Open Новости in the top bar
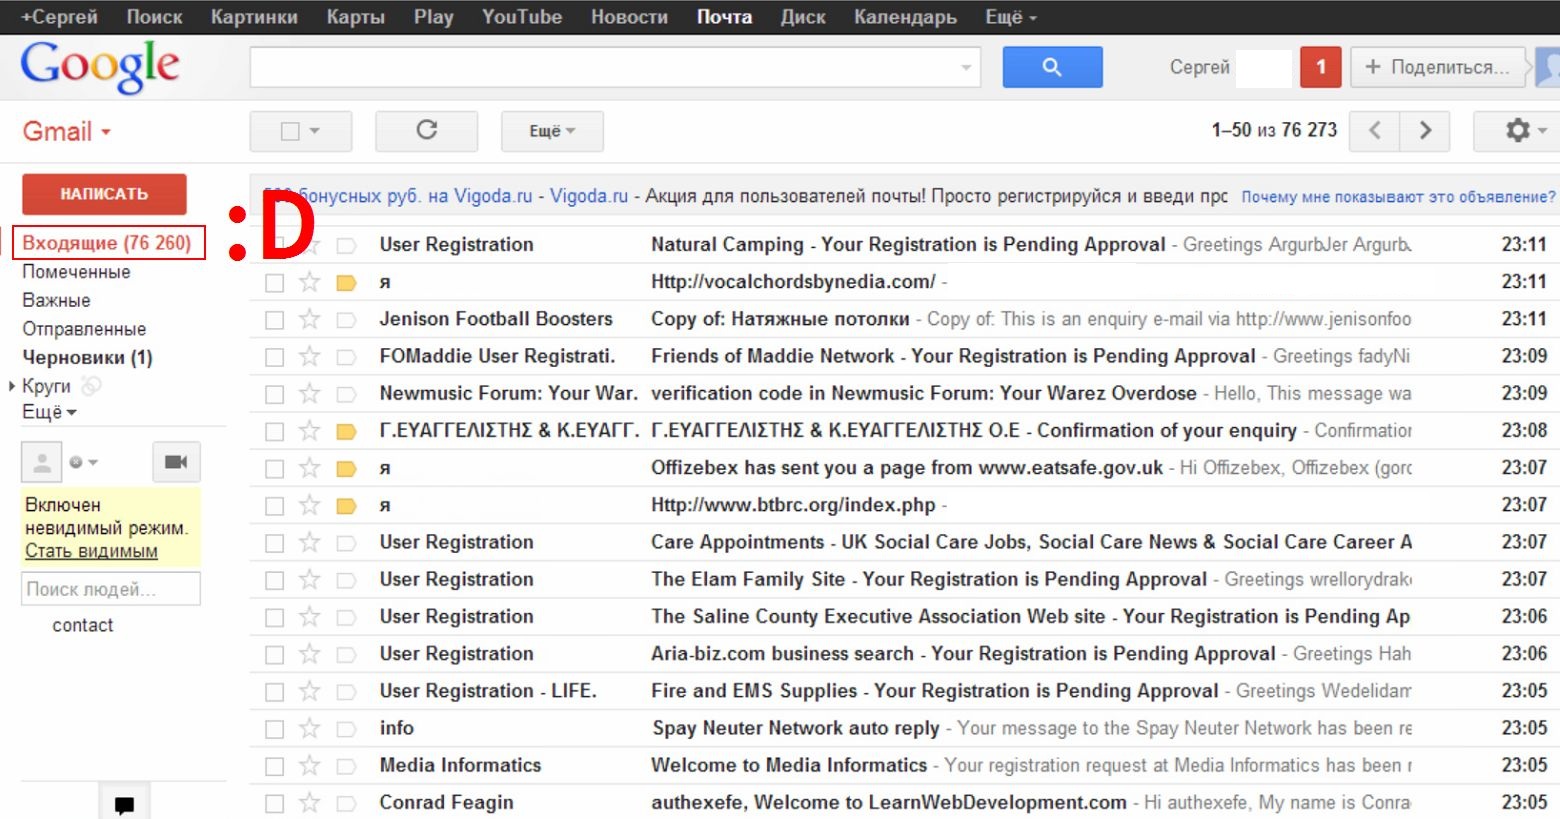This screenshot has height=819, width=1560. pos(629,17)
